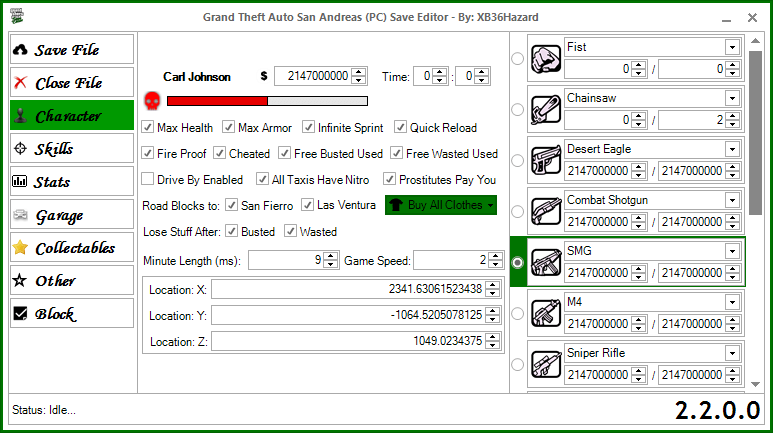Click the Chainsaw weapon icon
The image size is (773, 433).
(x=546, y=109)
